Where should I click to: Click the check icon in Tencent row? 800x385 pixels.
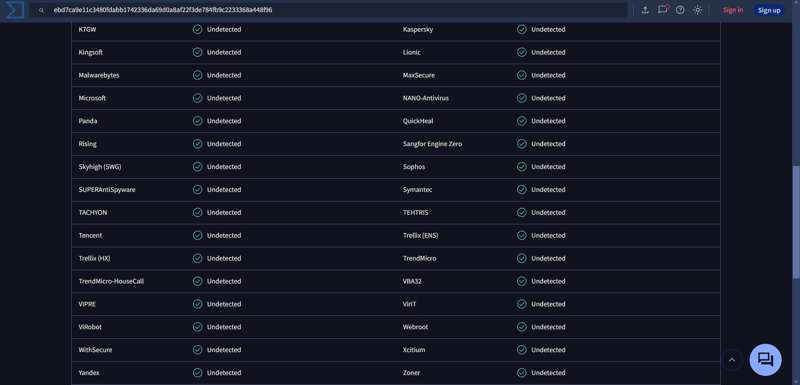[197, 236]
